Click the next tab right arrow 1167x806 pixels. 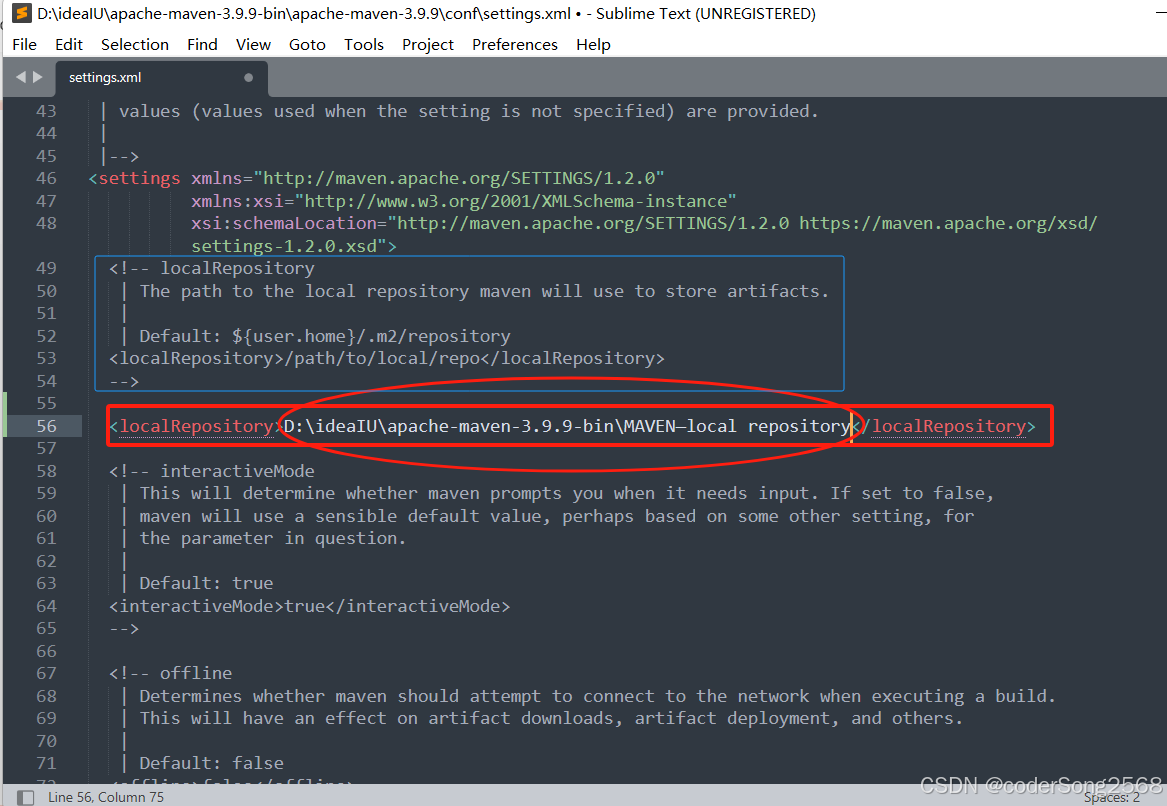pos(37,77)
